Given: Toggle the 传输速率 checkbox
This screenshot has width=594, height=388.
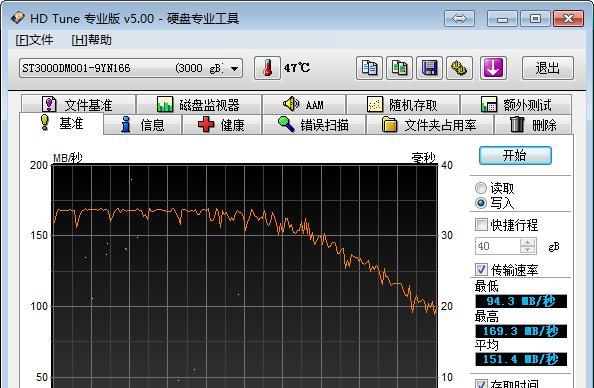Looking at the screenshot, I should tap(481, 270).
